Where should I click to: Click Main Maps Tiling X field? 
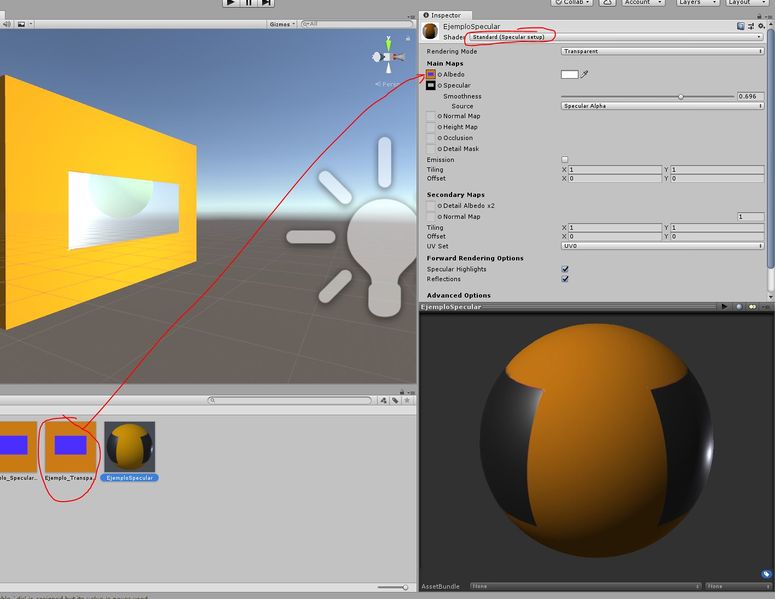614,170
